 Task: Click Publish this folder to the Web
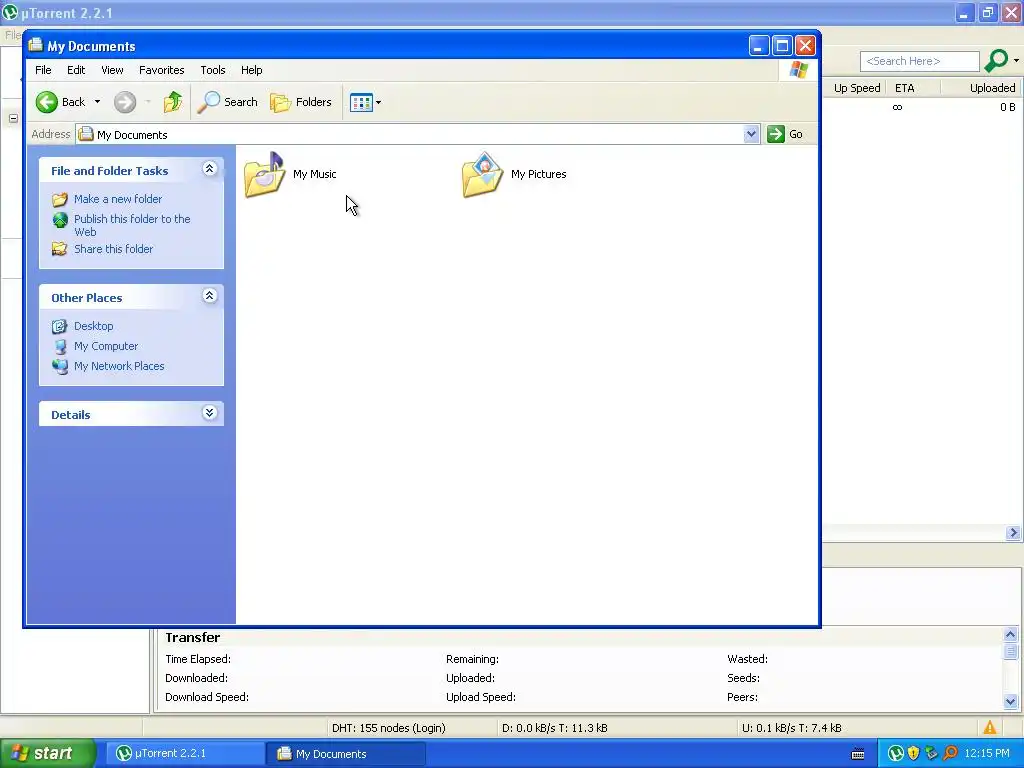pyautogui.click(x=132, y=225)
